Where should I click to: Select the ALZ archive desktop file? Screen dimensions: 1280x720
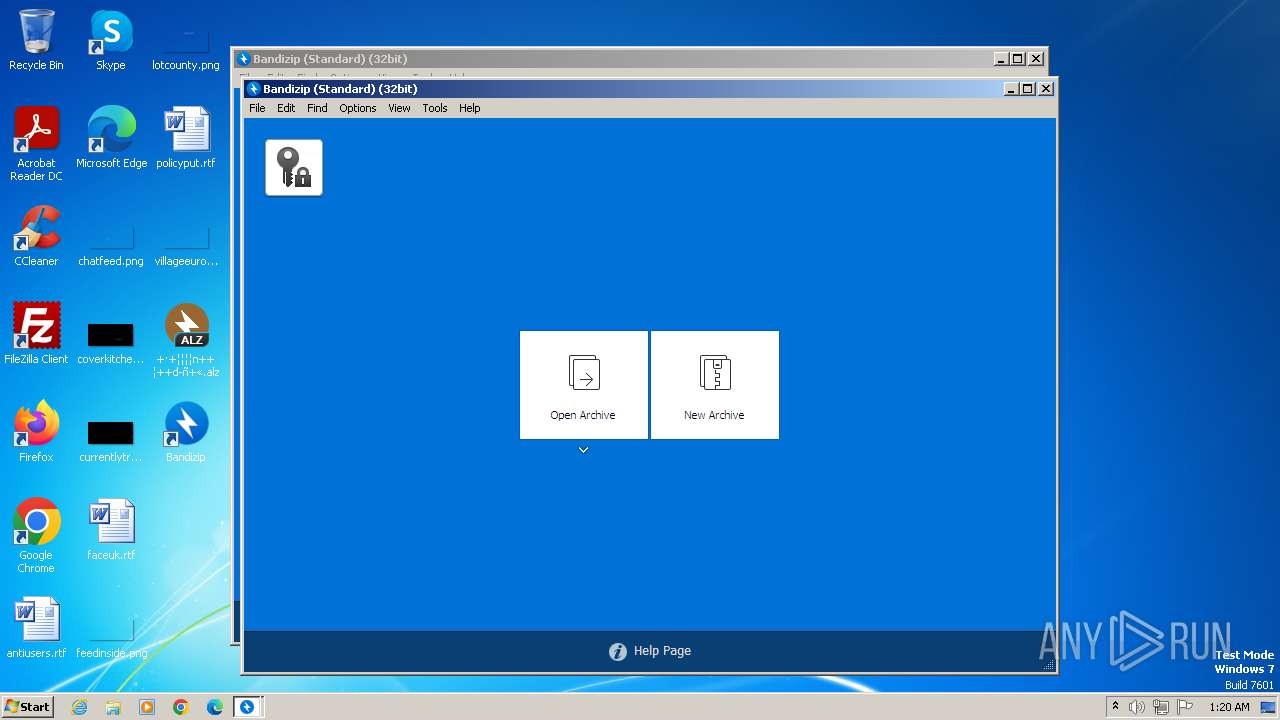186,341
